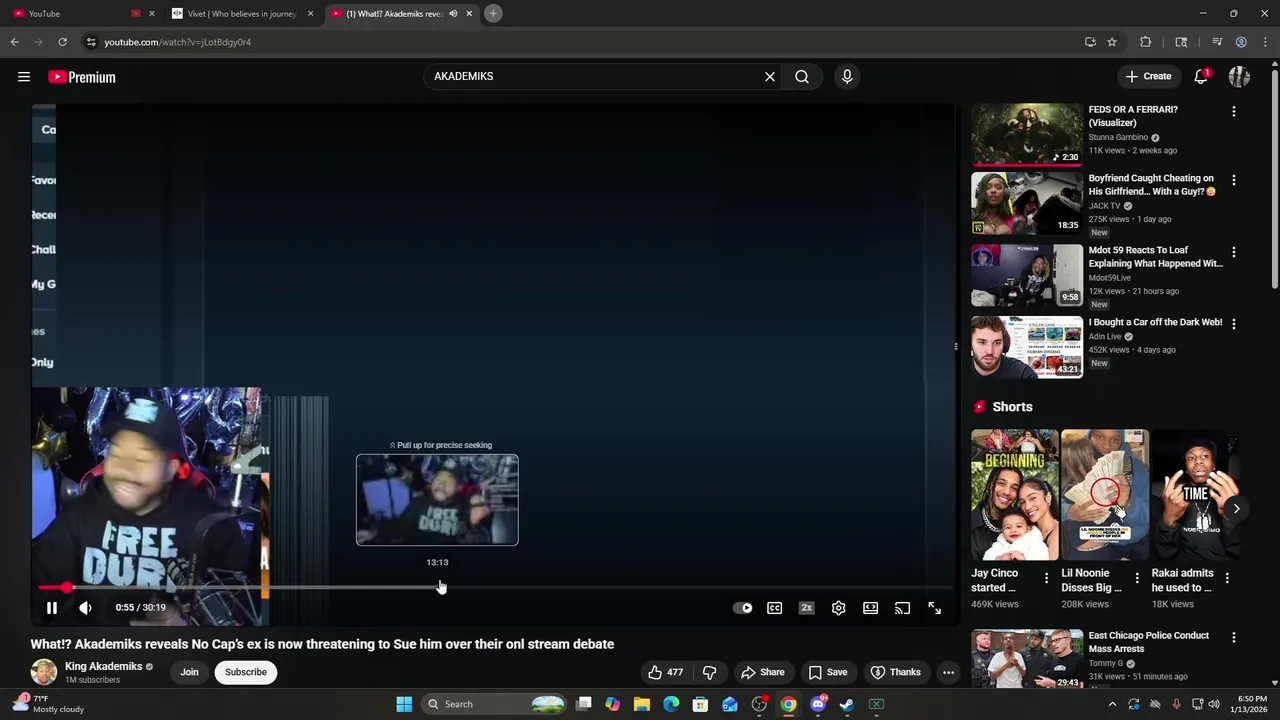
Task: Seek video at the 13:13 position
Action: click(438, 588)
